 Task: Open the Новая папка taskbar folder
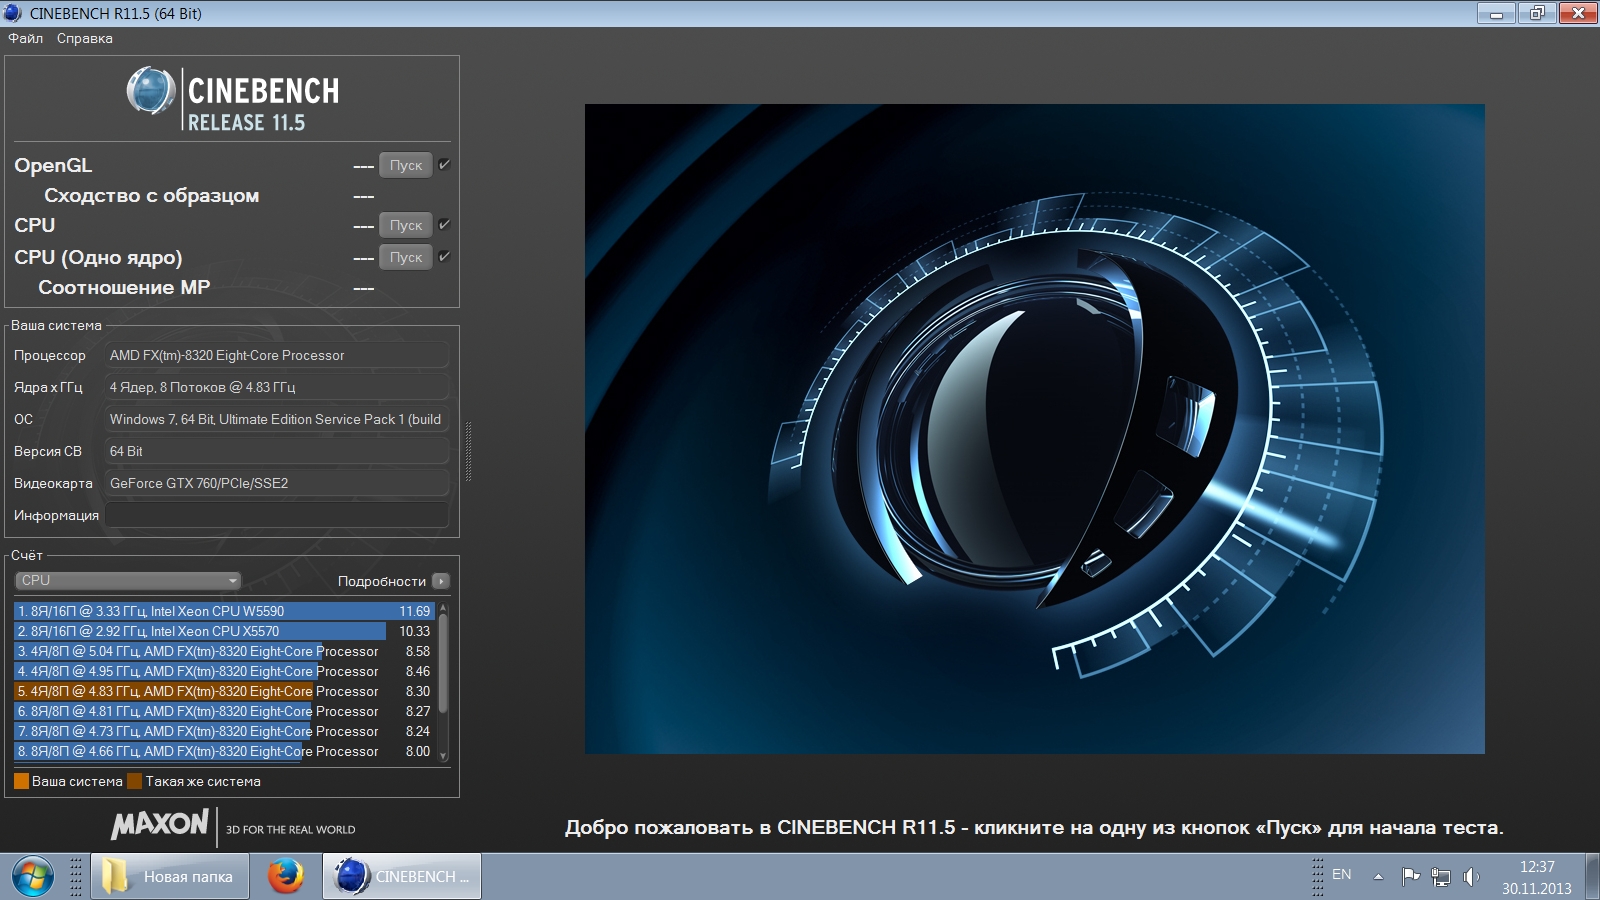(168, 877)
